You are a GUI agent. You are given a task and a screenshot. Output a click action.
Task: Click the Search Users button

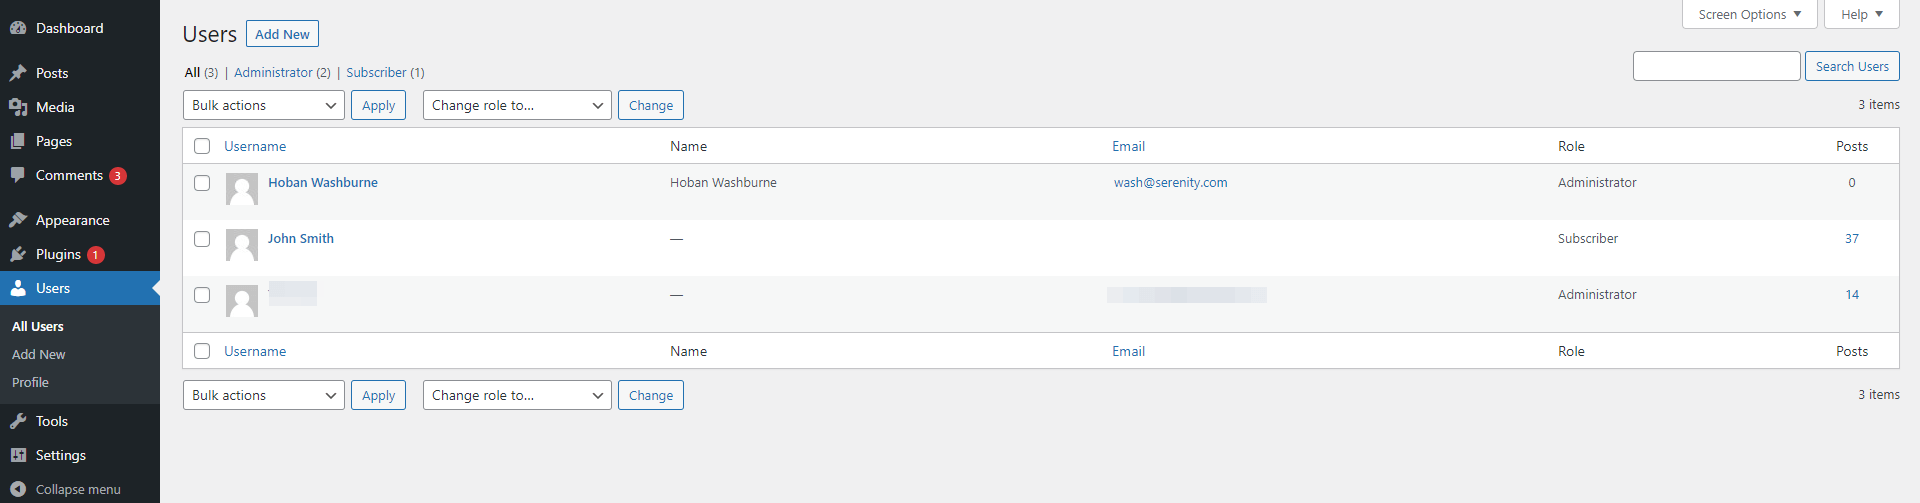click(x=1852, y=66)
